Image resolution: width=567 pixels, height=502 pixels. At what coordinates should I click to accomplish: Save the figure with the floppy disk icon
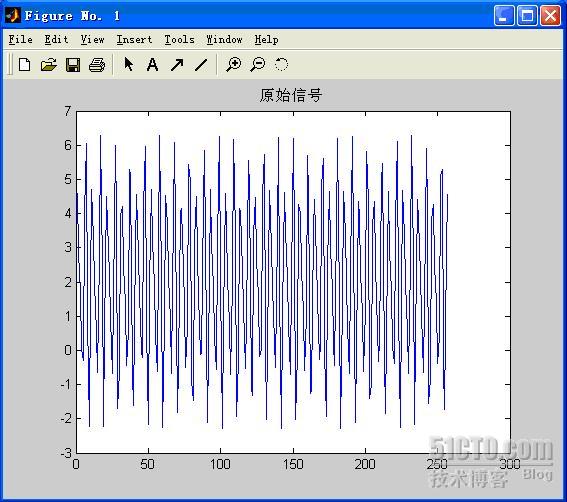pyautogui.click(x=73, y=65)
